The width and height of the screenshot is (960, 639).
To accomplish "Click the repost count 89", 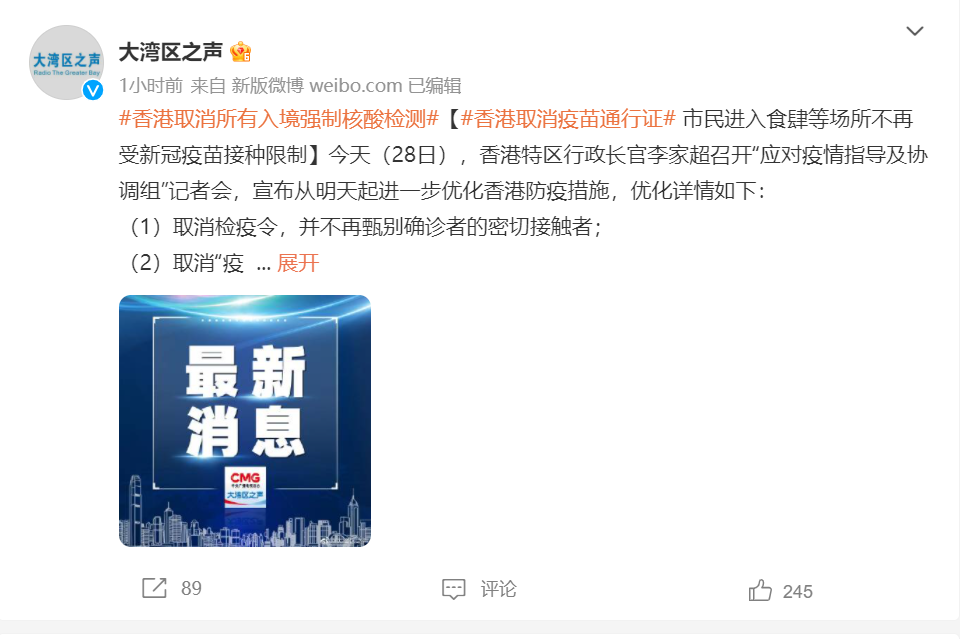I will (191, 588).
